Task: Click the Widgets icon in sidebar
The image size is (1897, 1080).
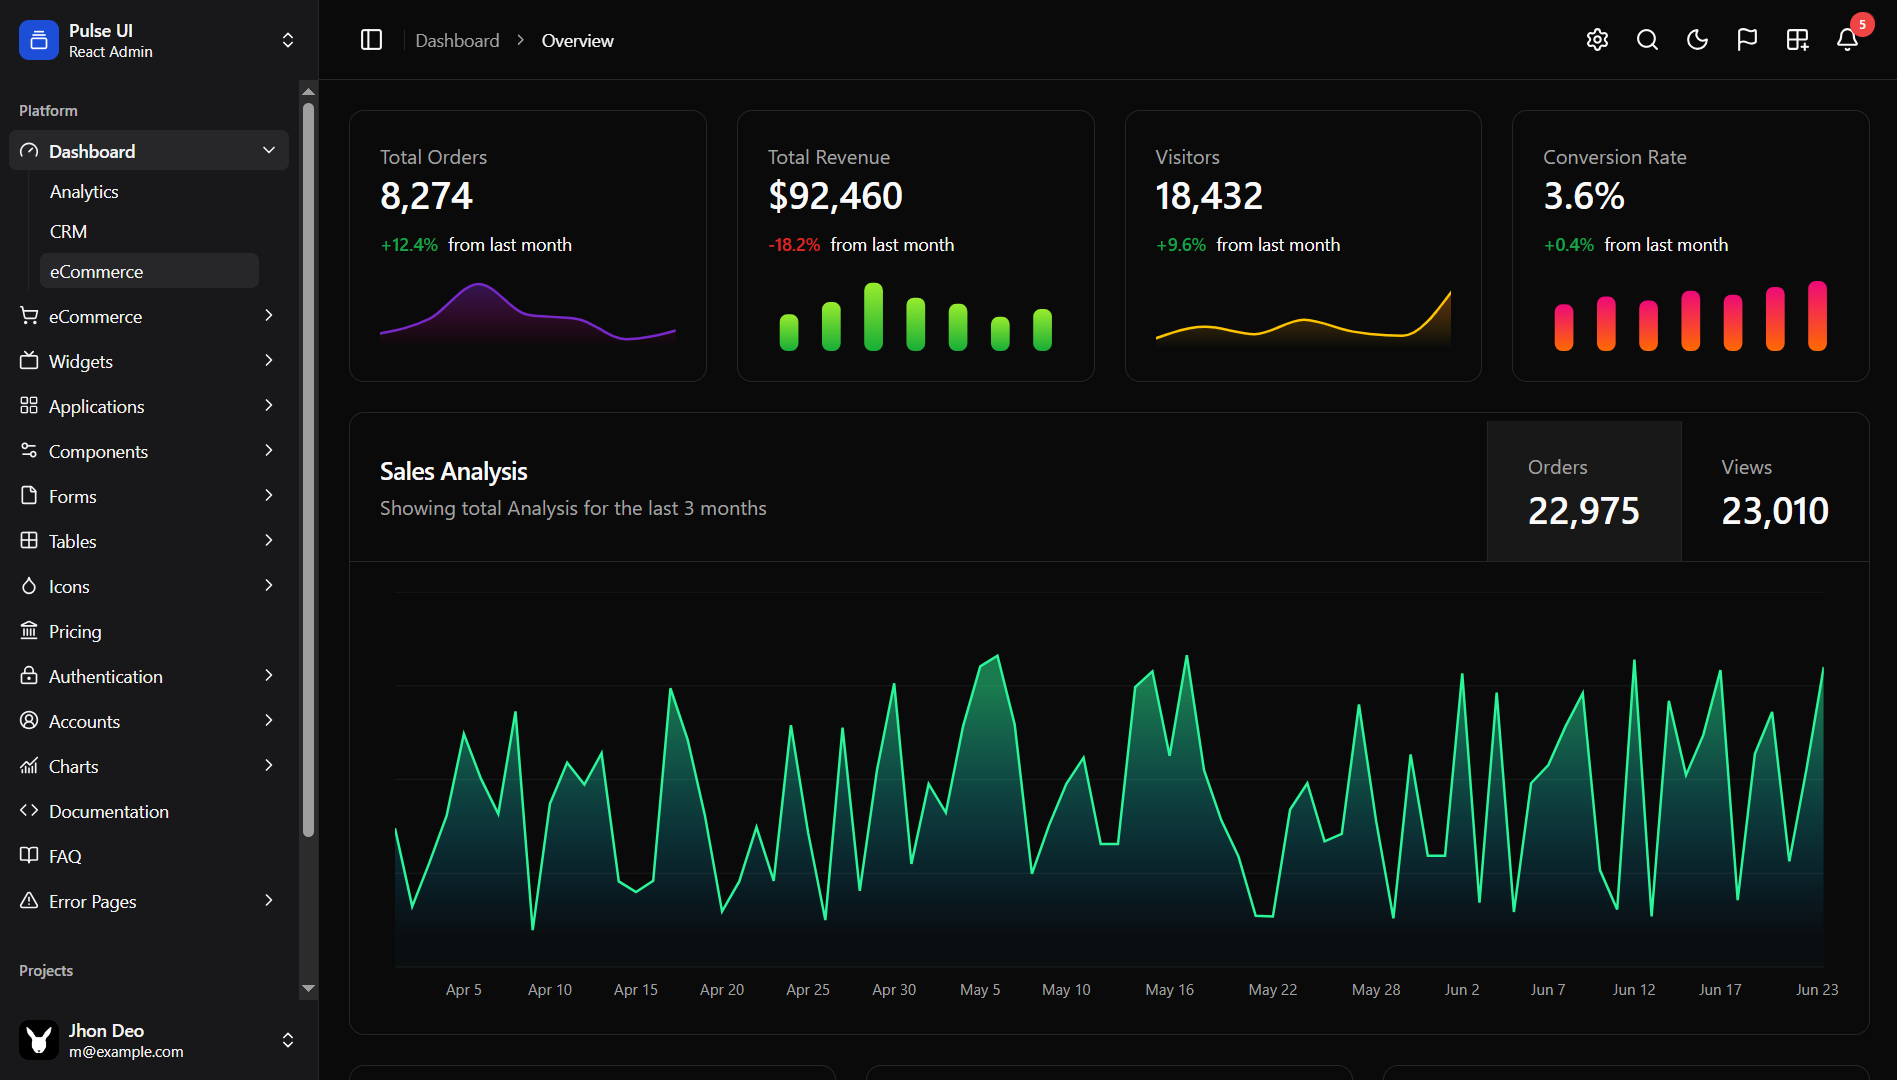Action: click(x=29, y=361)
